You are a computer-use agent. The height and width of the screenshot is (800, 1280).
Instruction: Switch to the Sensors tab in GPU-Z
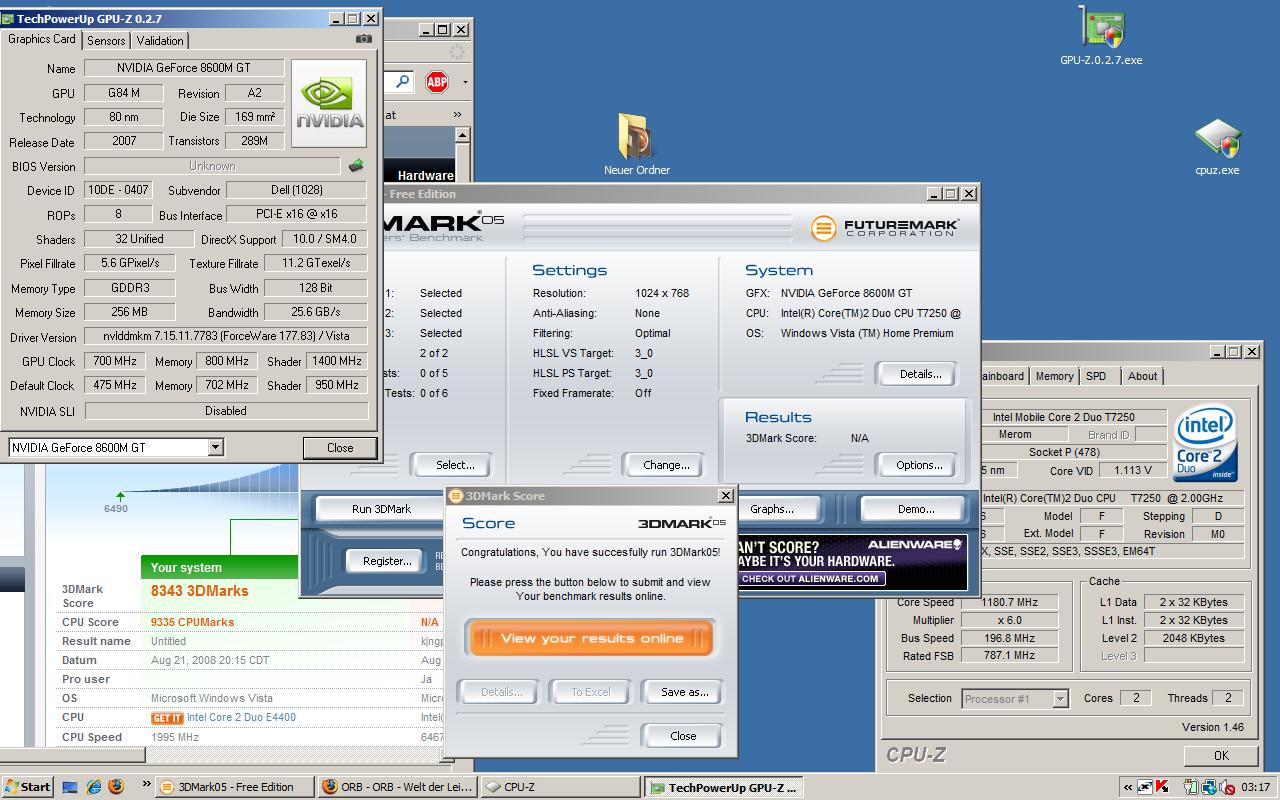coord(106,41)
